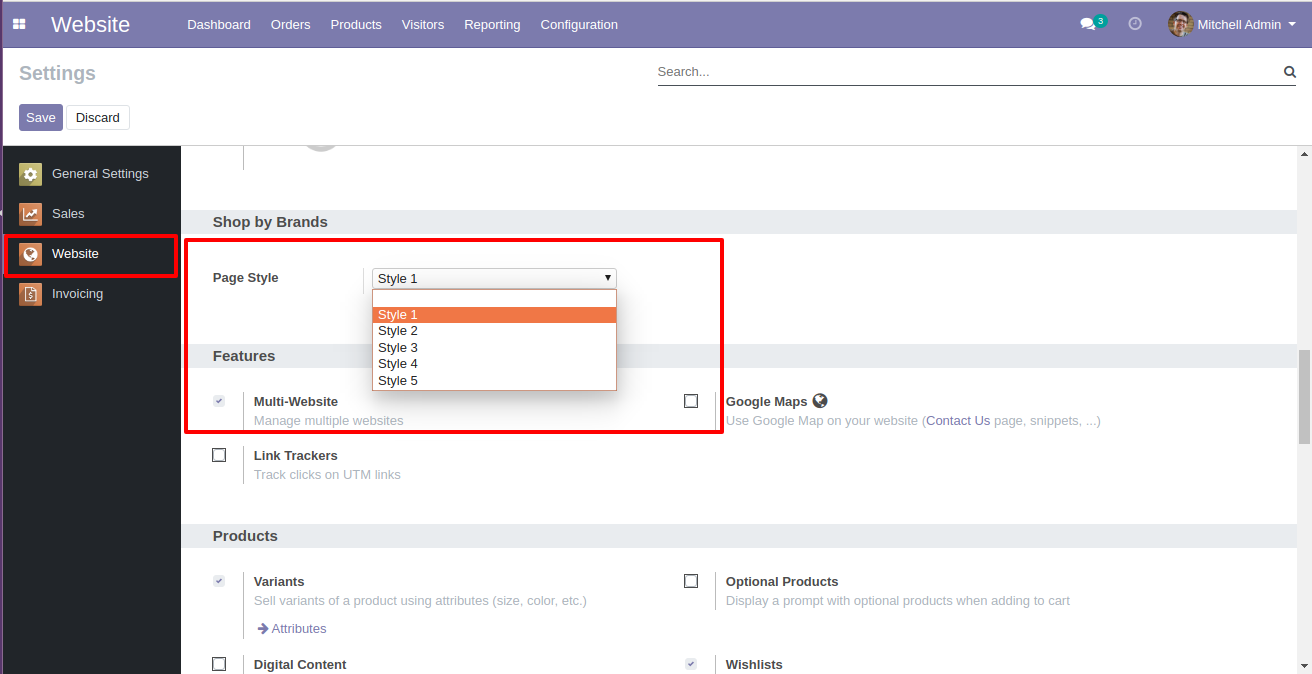Click the Save button
This screenshot has height=674, width=1312.
tap(41, 118)
